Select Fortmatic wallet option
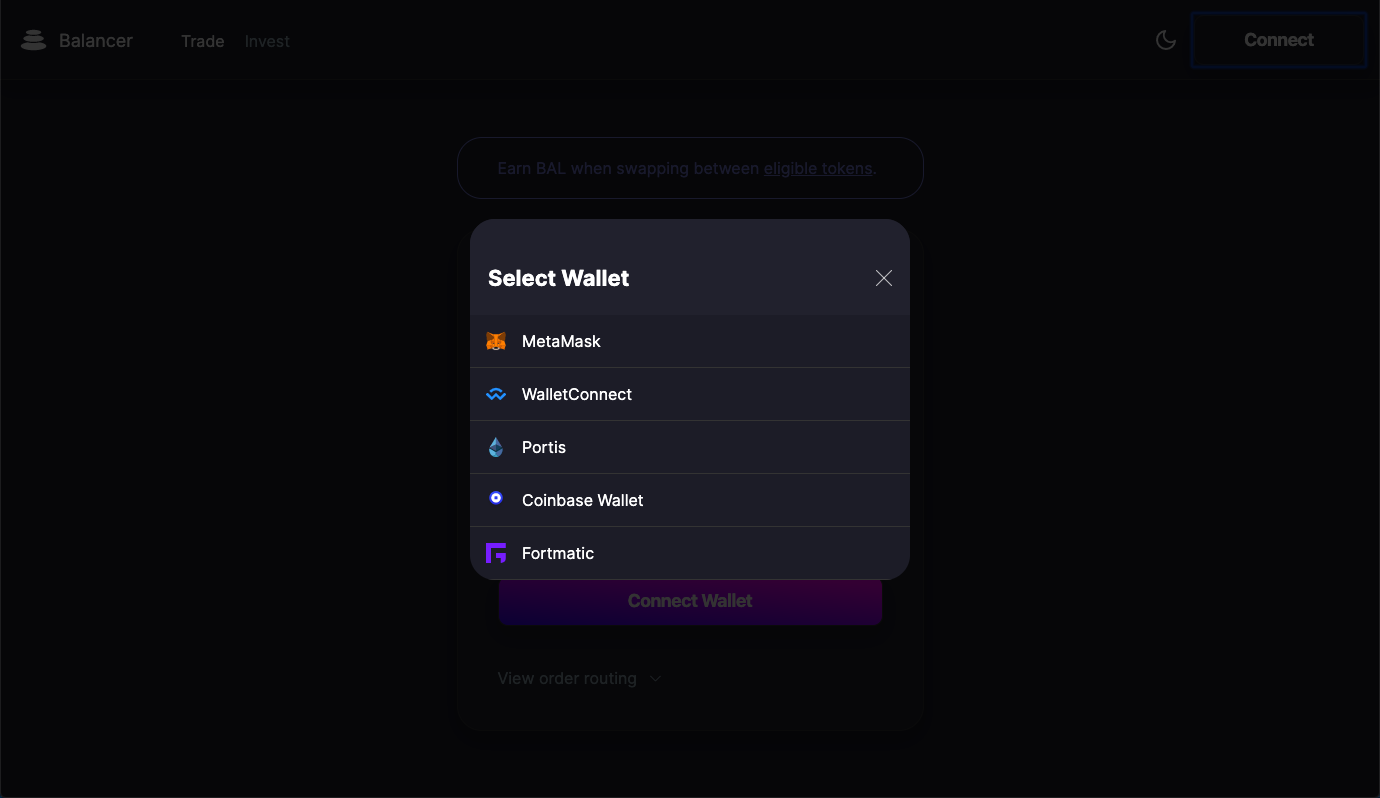1380x798 pixels. [690, 553]
